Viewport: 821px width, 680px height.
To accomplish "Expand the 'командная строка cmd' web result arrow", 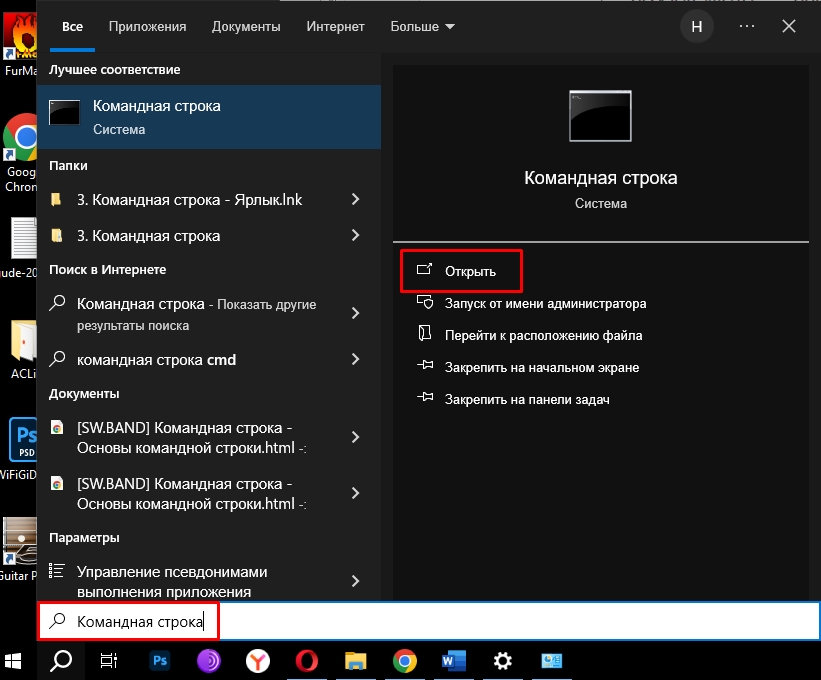I will tap(355, 360).
